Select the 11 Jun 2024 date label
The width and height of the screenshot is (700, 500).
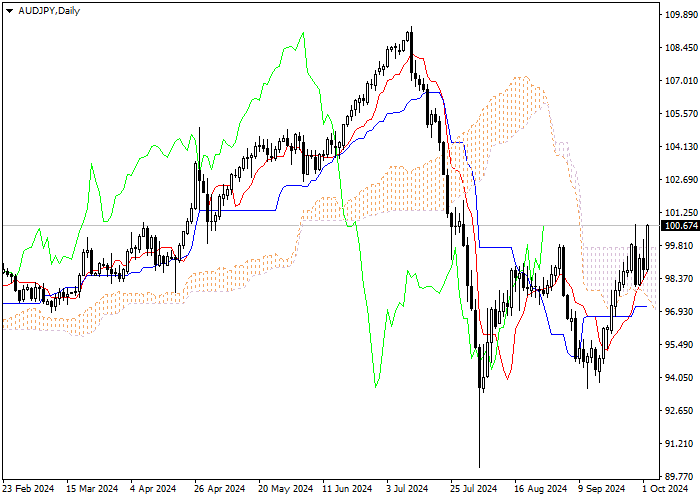click(x=348, y=489)
